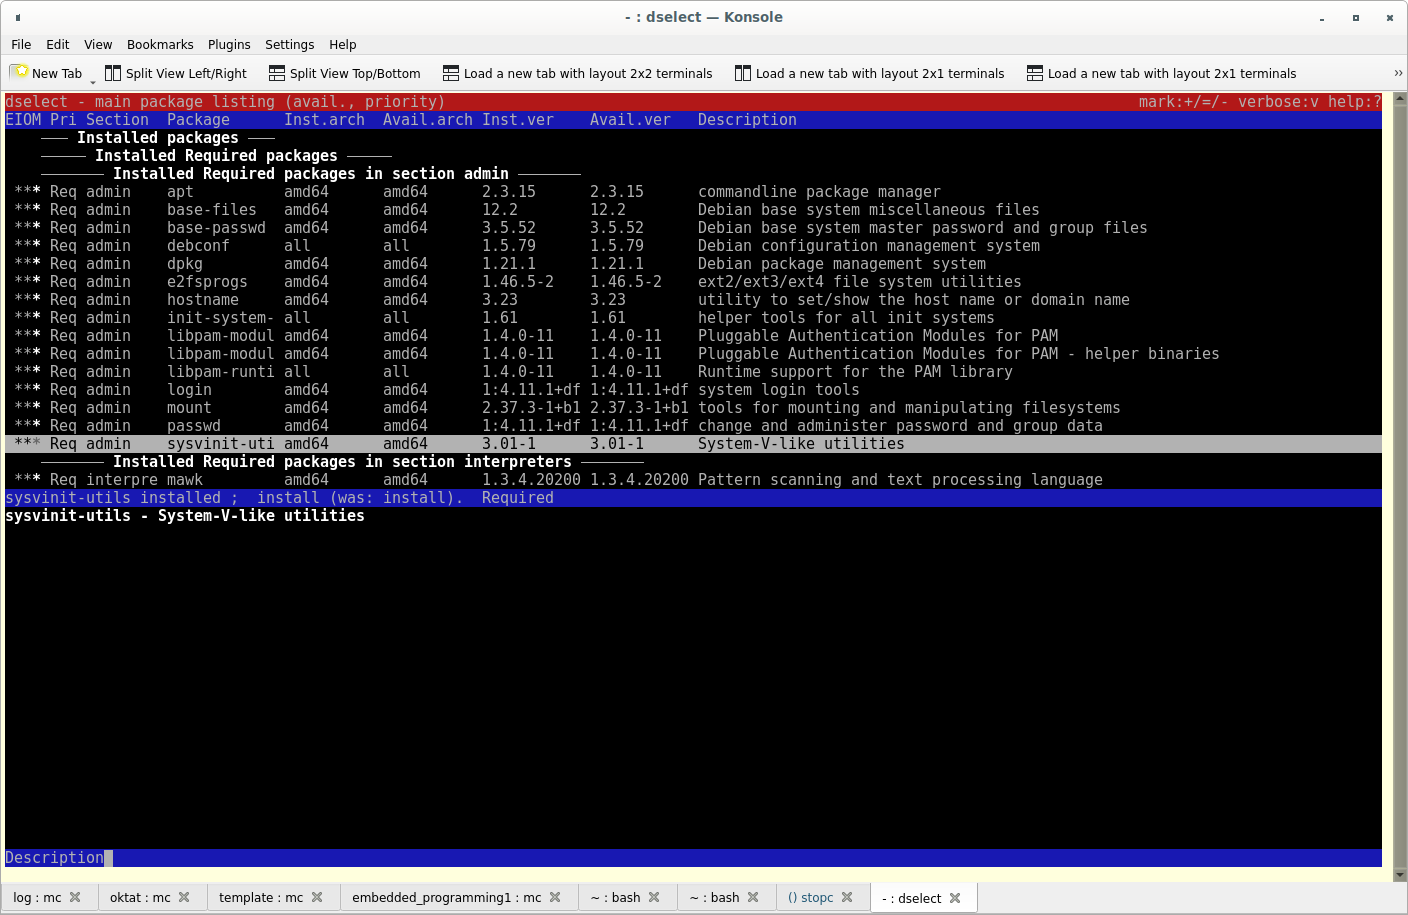
Task: Click the Split View Top/Bottom icon
Action: (x=277, y=73)
